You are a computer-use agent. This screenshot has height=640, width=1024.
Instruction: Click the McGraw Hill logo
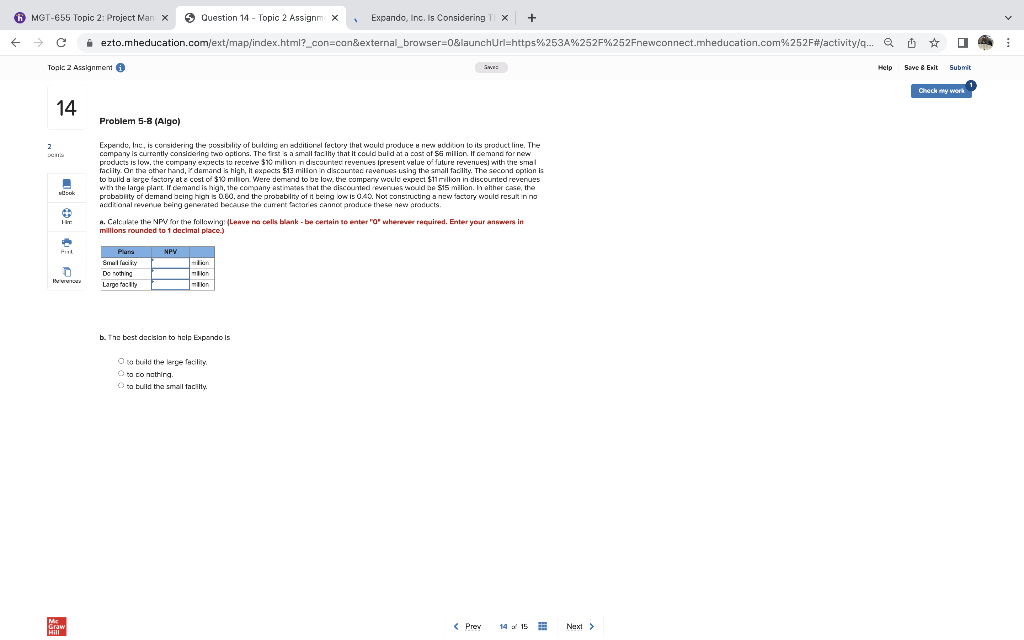55,626
